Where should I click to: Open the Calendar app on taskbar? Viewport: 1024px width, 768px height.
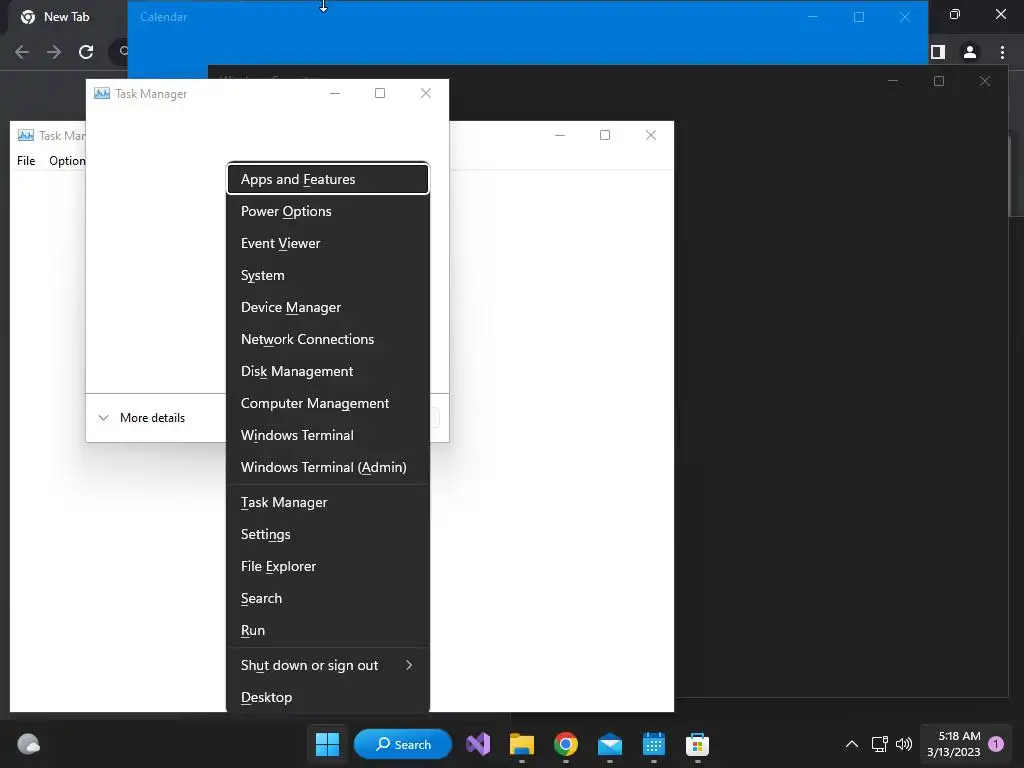tap(653, 744)
